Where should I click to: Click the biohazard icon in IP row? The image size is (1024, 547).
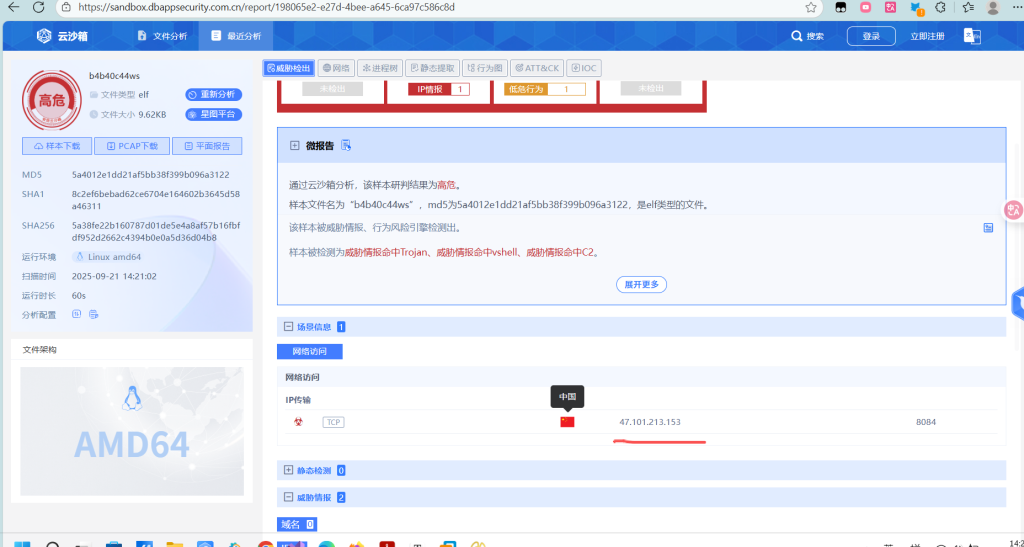[297, 422]
